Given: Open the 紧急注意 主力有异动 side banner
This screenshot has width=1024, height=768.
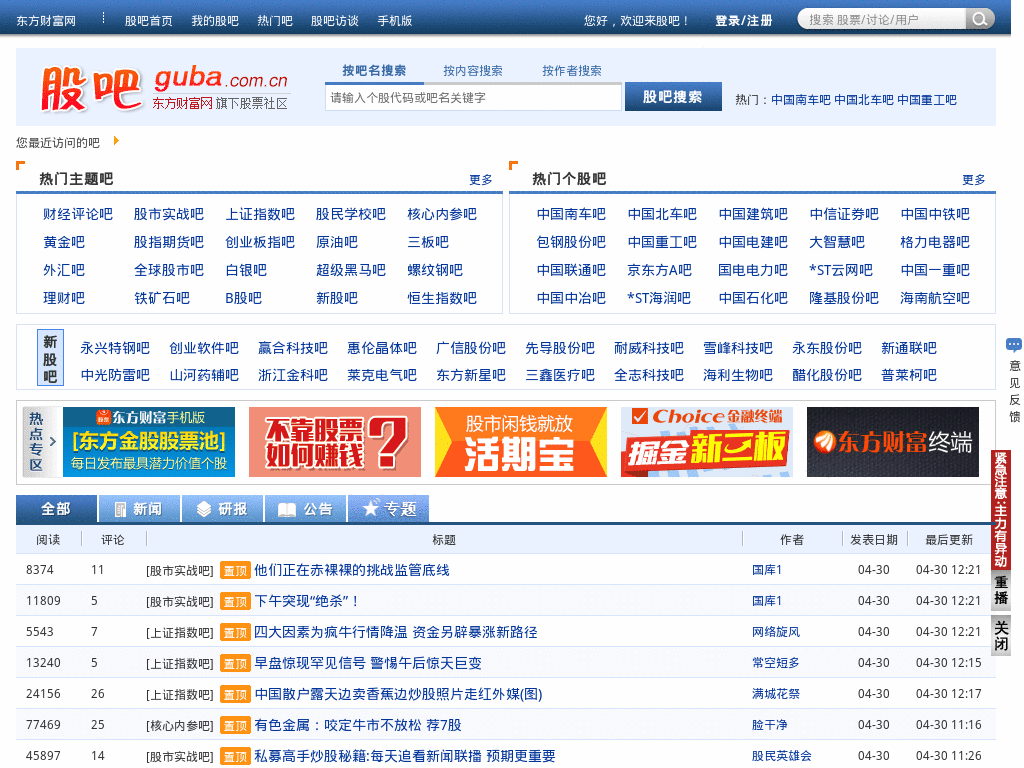Looking at the screenshot, I should coord(1001,511).
